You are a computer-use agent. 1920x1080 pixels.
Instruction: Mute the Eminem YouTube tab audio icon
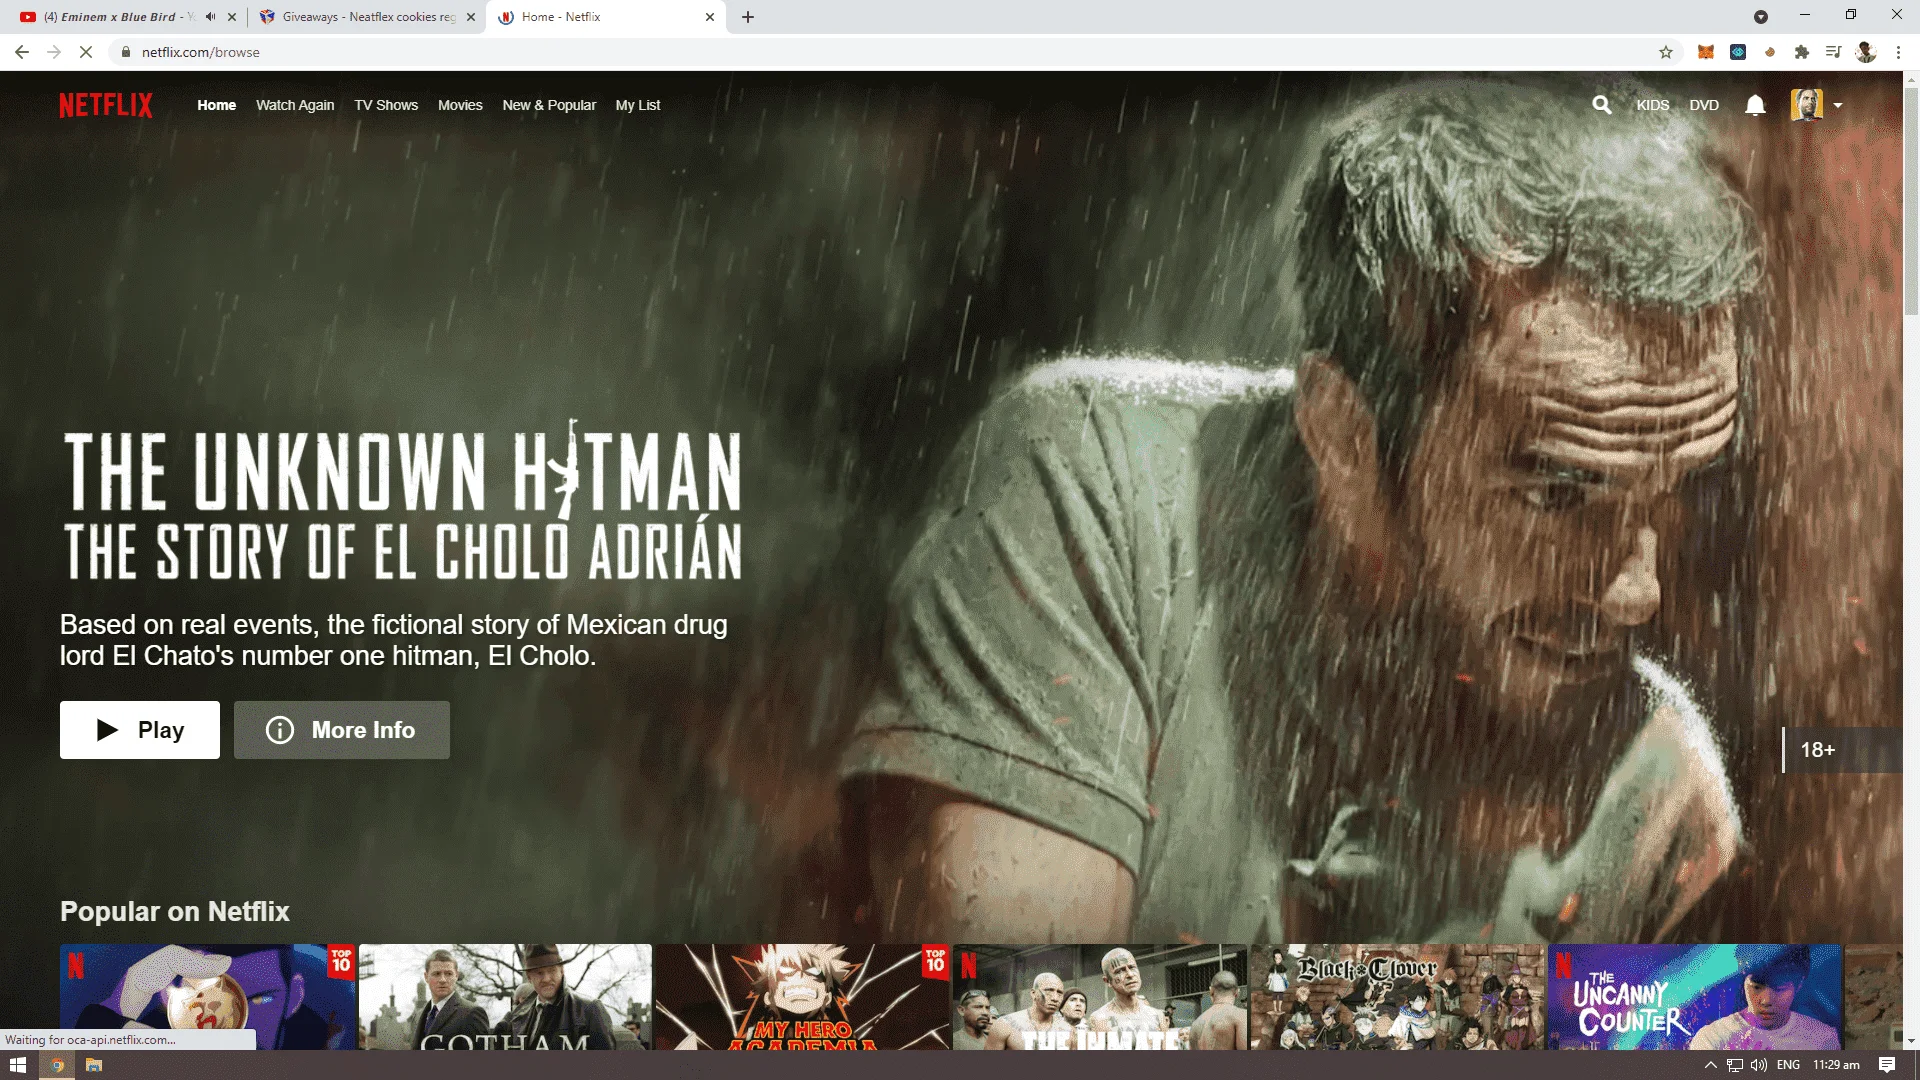[x=211, y=17]
